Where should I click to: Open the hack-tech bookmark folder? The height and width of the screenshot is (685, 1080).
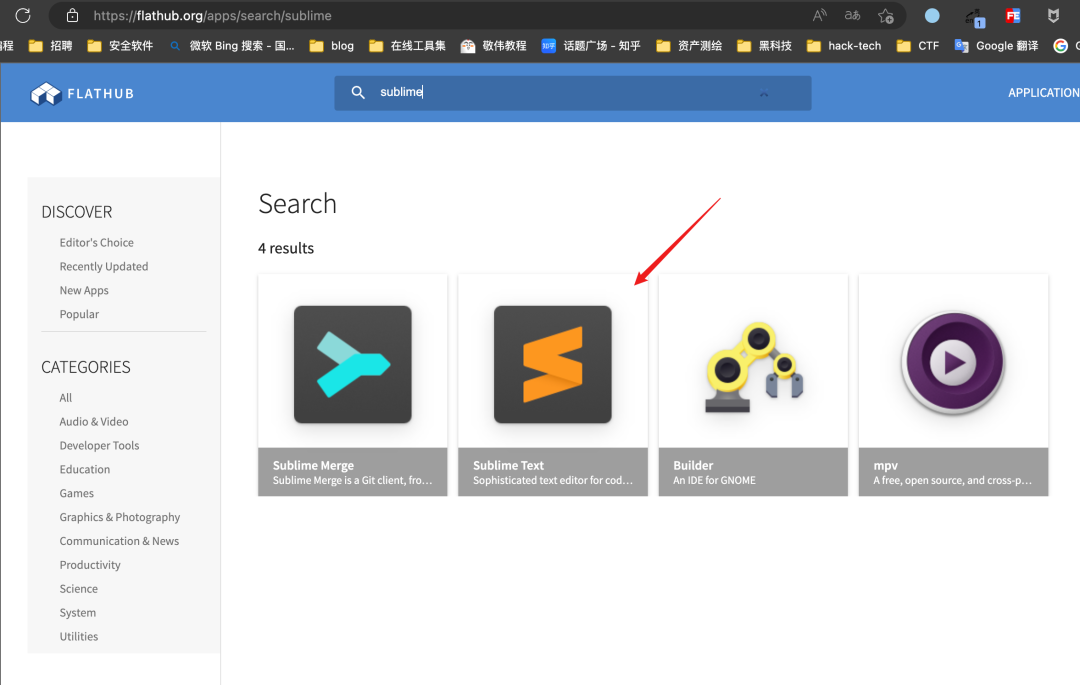click(x=844, y=45)
